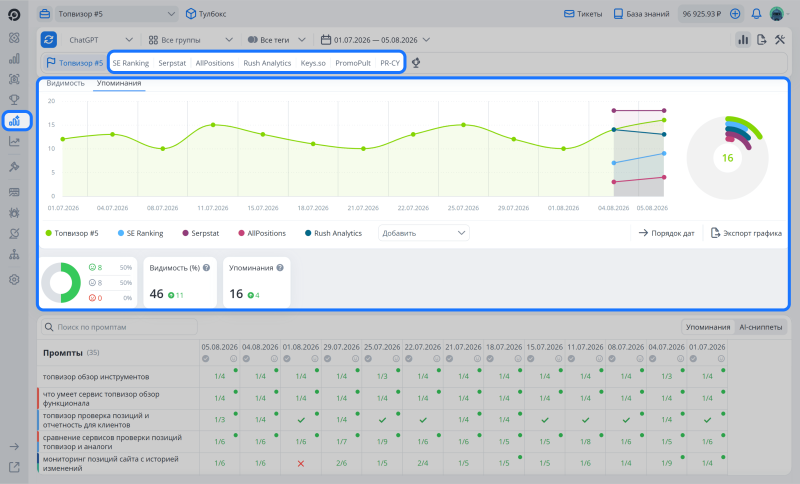Open the wrench tools icon at top right
The width and height of the screenshot is (800, 484).
point(780,40)
